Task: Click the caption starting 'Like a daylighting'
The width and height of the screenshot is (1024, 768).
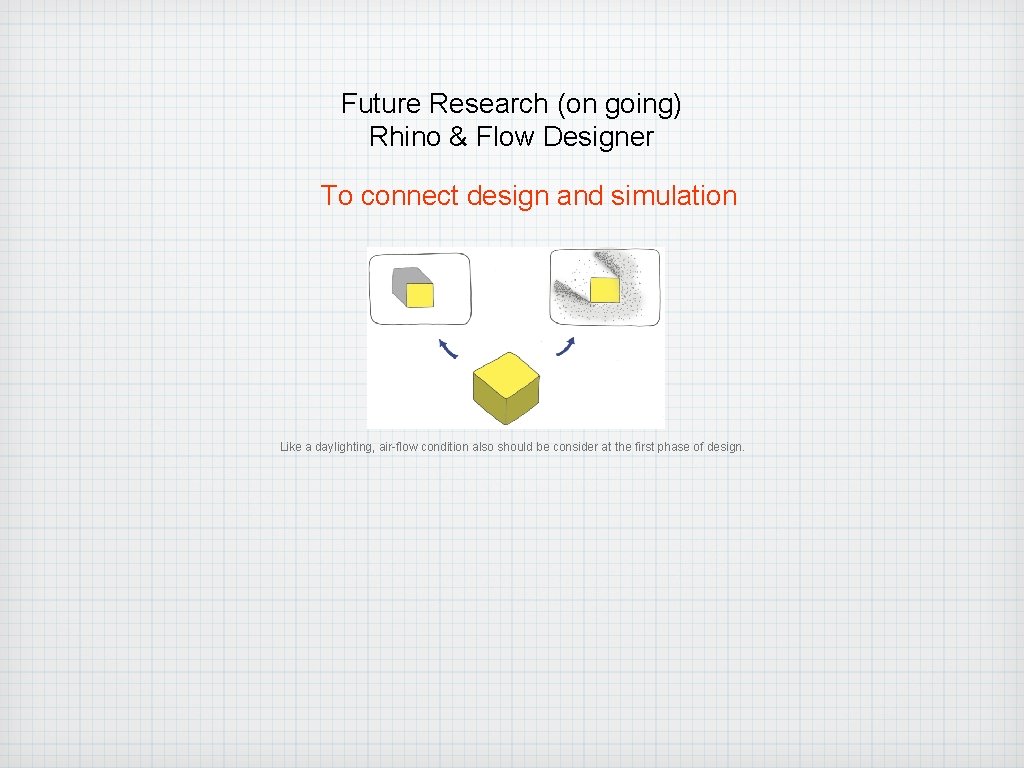Action: coord(512,447)
